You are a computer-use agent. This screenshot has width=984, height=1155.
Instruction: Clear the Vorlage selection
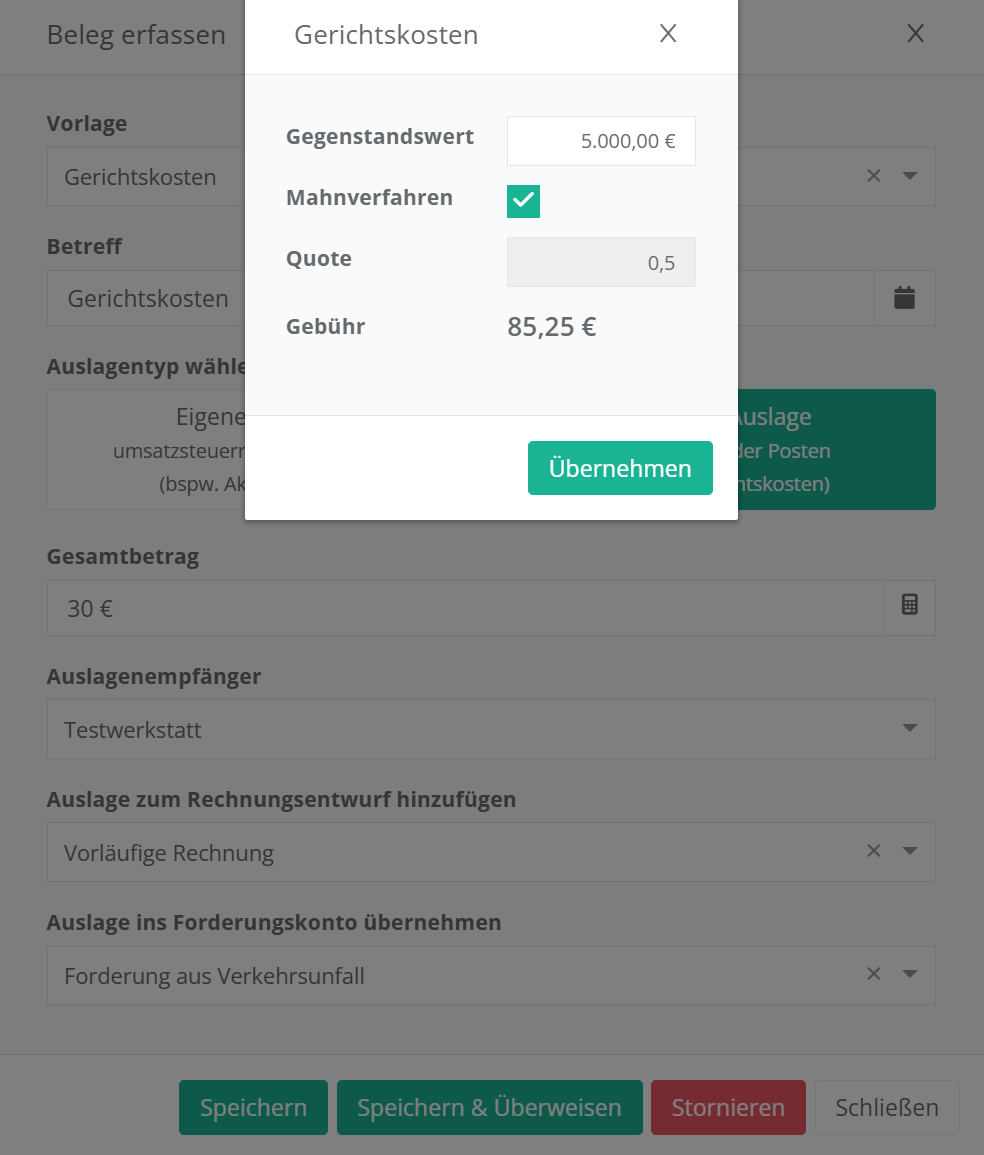click(873, 176)
